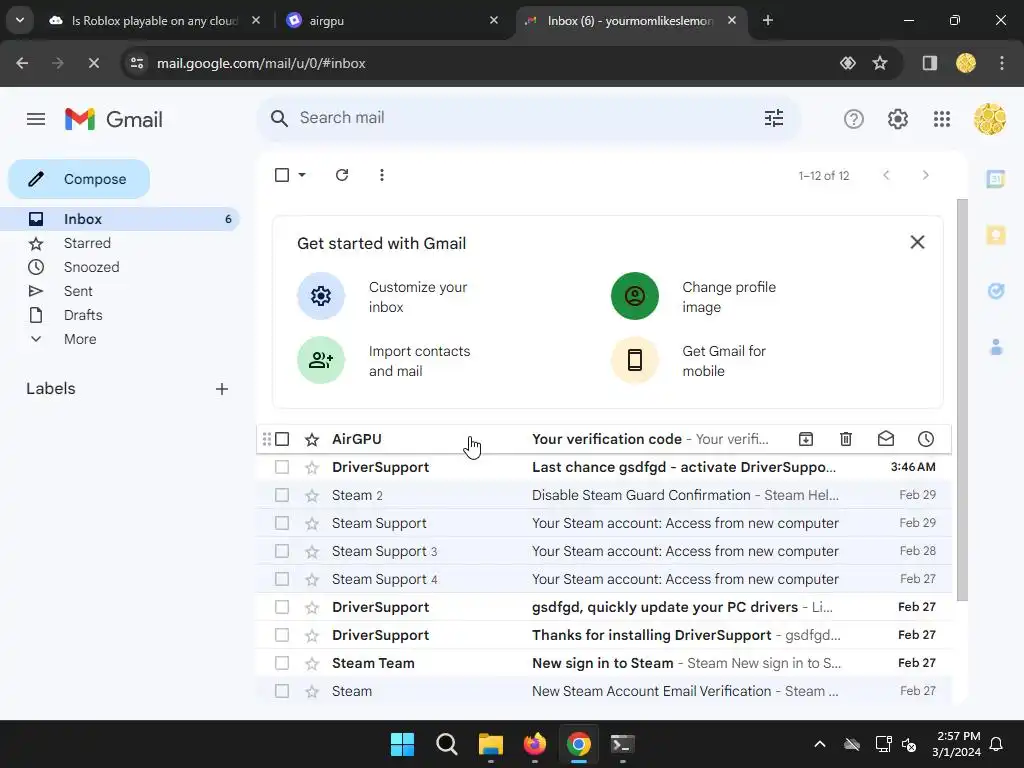Screen dimensions: 1024x768
Task: Create a new label with plus icon
Action: point(222,389)
